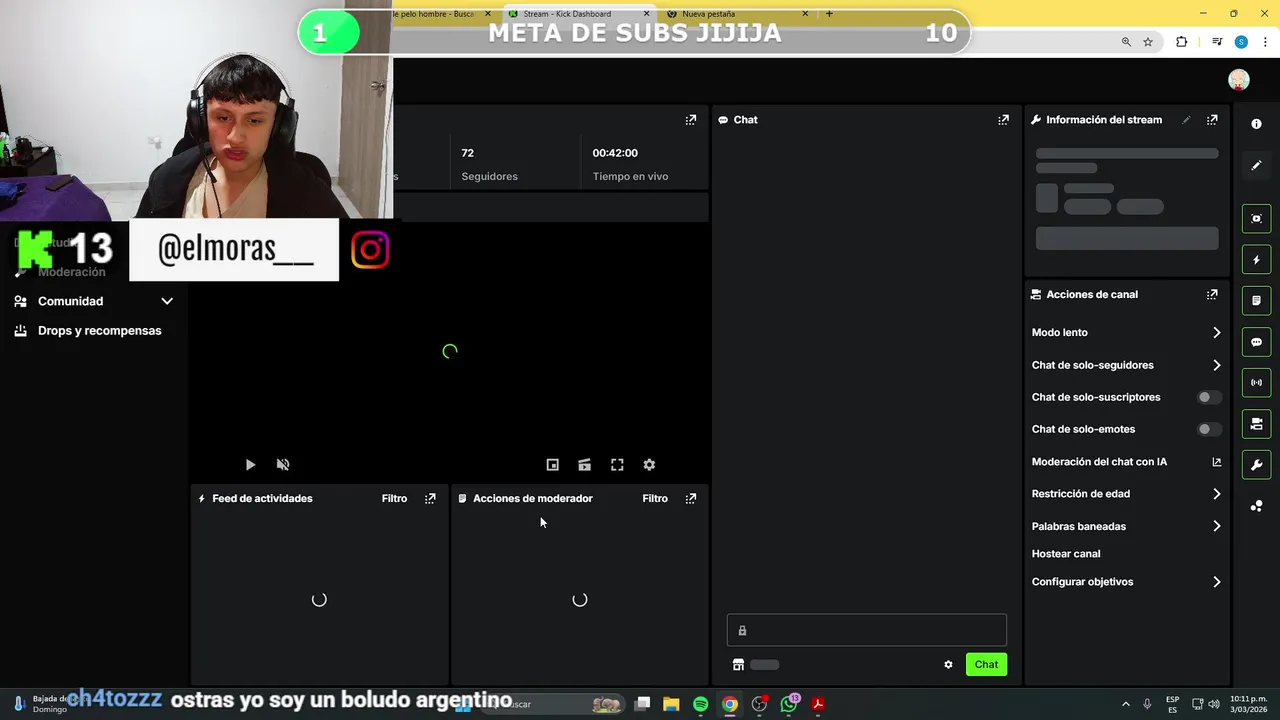Click the 00:42:00 Tiempo en vivo stat
The width and height of the screenshot is (1280, 720).
pos(630,165)
